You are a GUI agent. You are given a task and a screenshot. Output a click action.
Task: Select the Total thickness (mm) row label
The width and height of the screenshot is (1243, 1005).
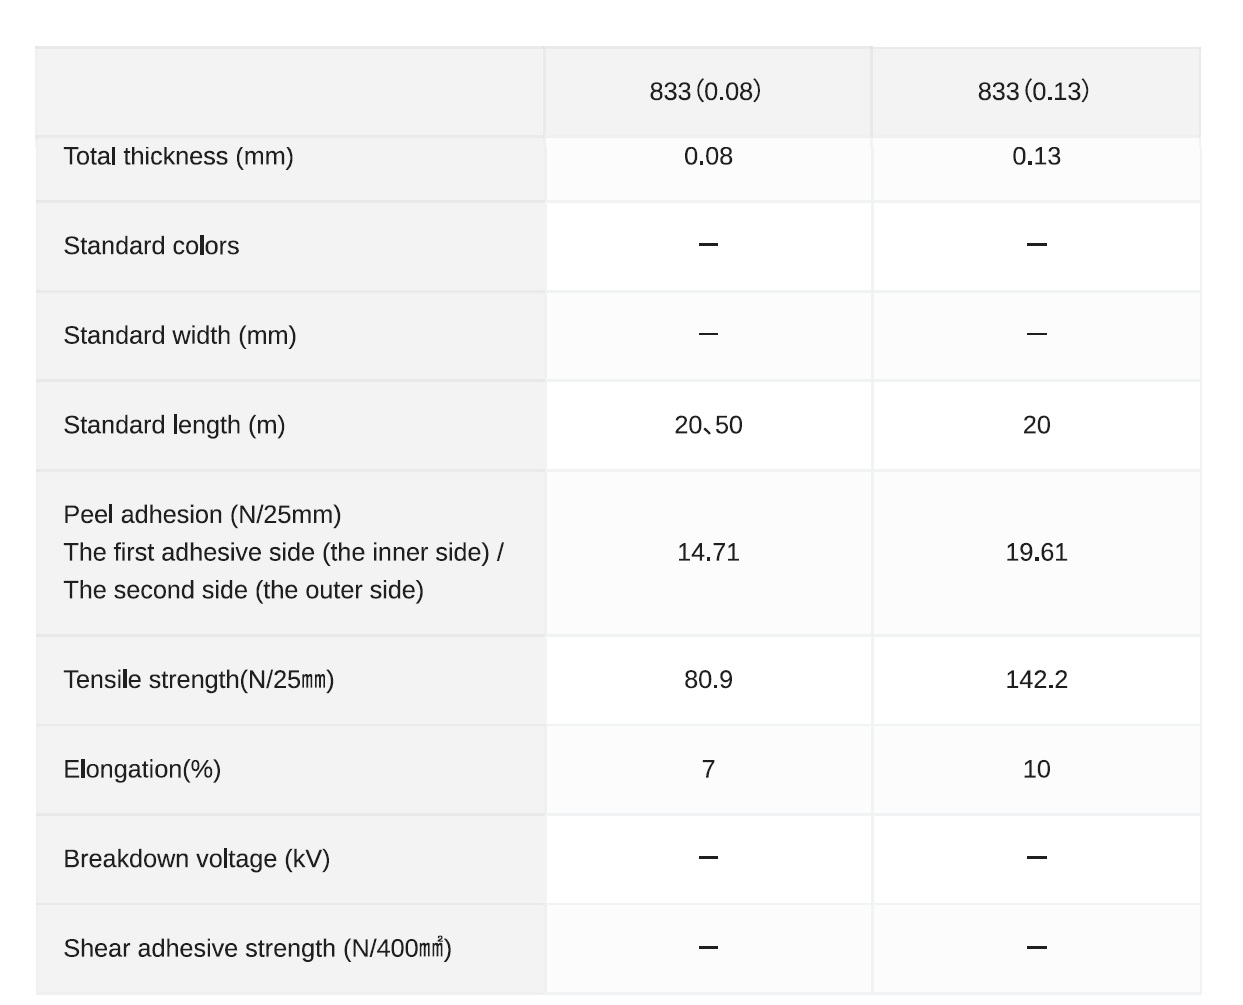click(x=178, y=157)
